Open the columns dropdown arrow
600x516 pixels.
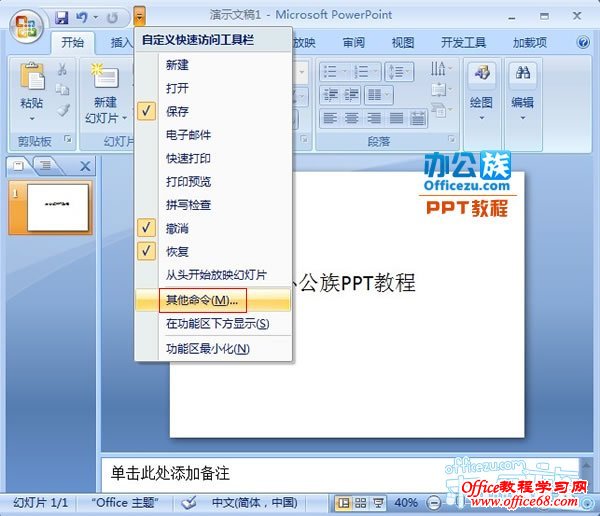[387, 95]
